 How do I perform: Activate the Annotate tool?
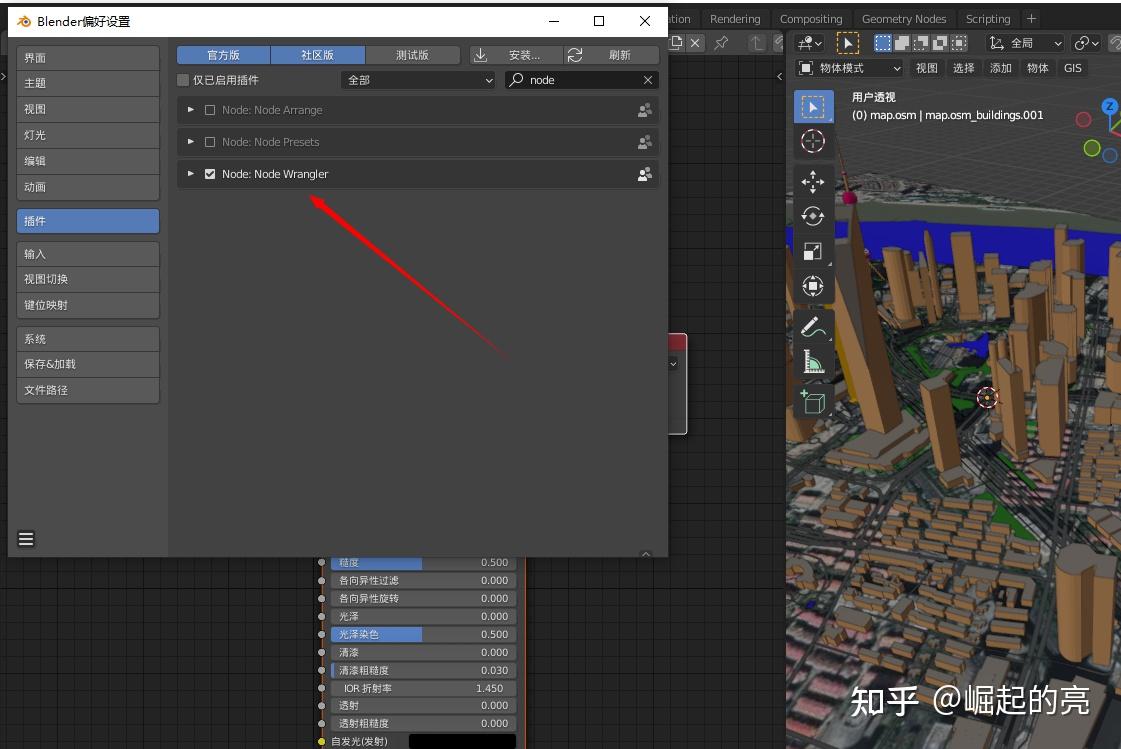click(813, 326)
